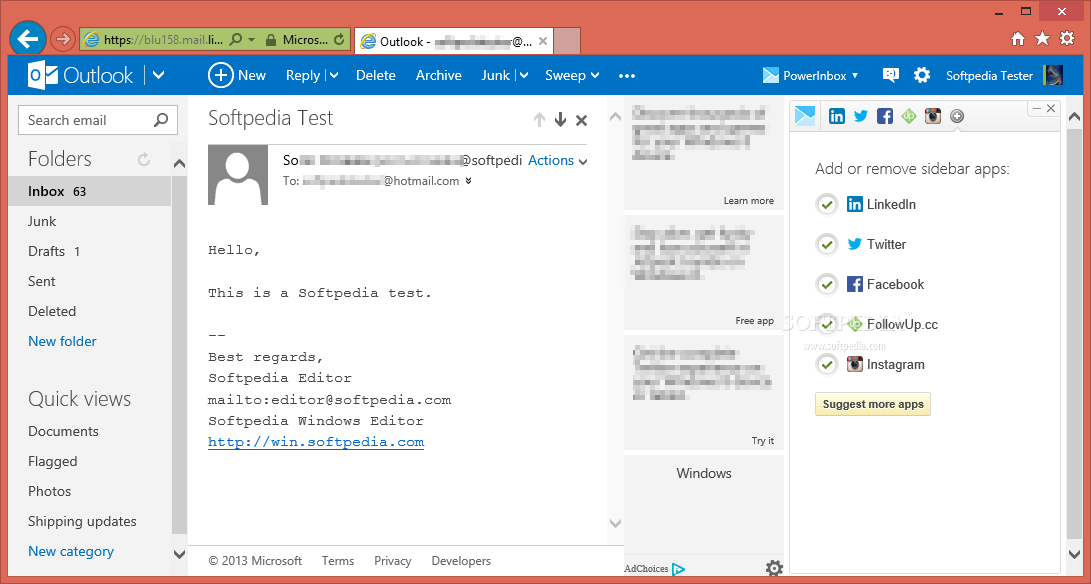Click the Privacy footer link

coord(392,561)
